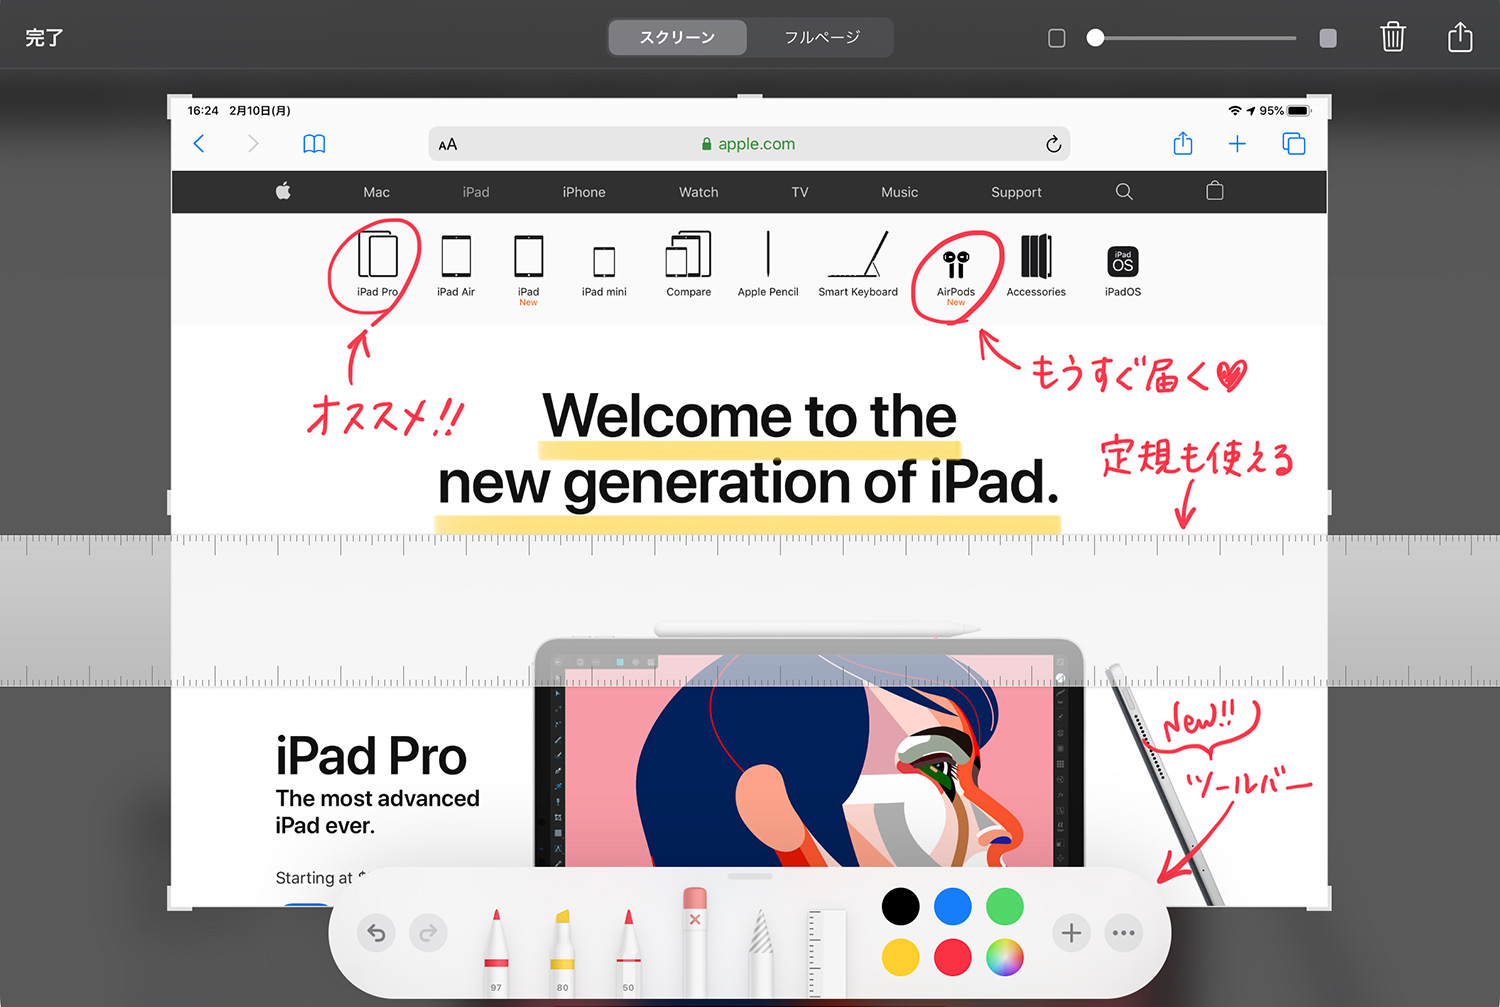Viewport: 1500px width, 1007px height.
Task: Open the Support menu item
Action: tap(1016, 192)
